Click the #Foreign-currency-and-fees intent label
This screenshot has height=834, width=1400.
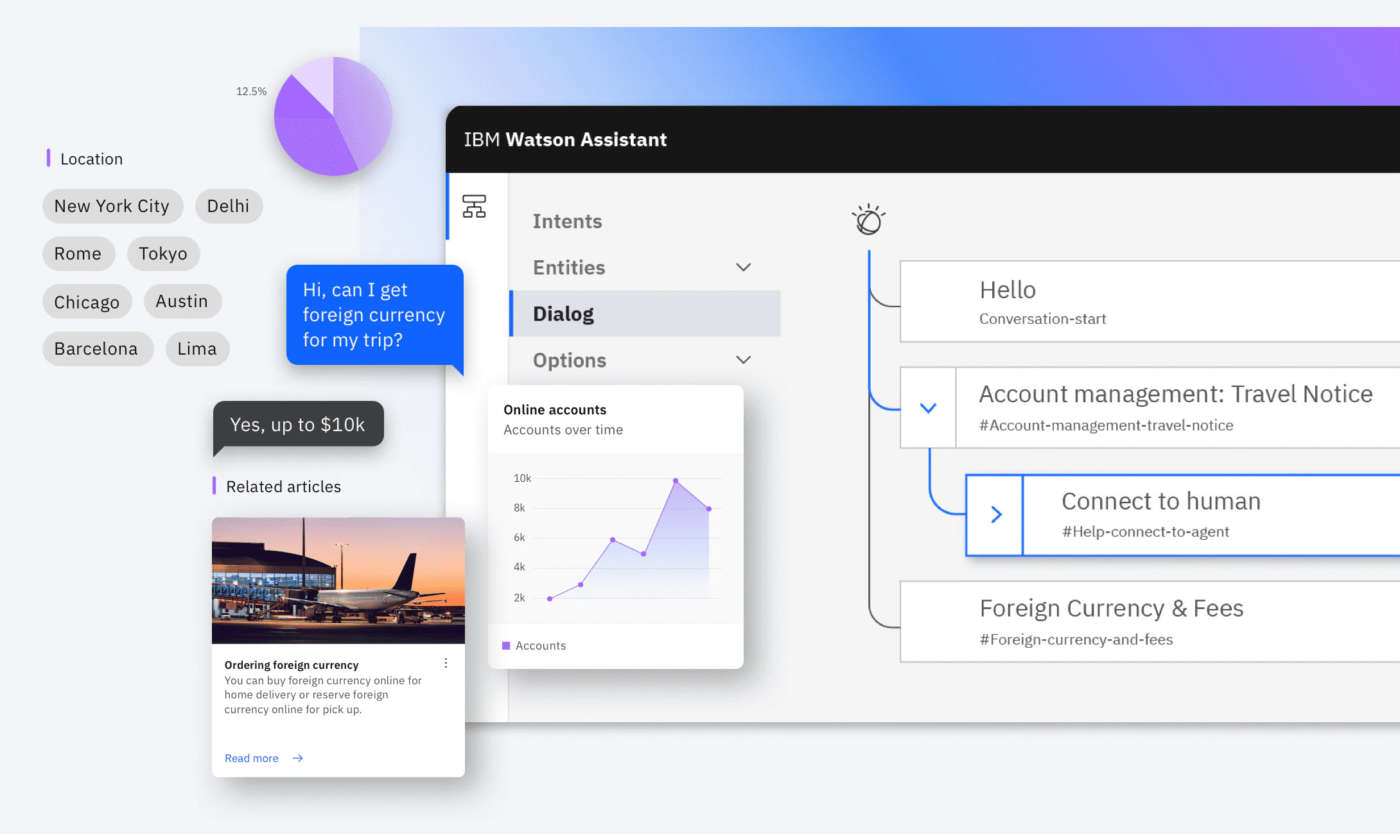[x=1076, y=639]
